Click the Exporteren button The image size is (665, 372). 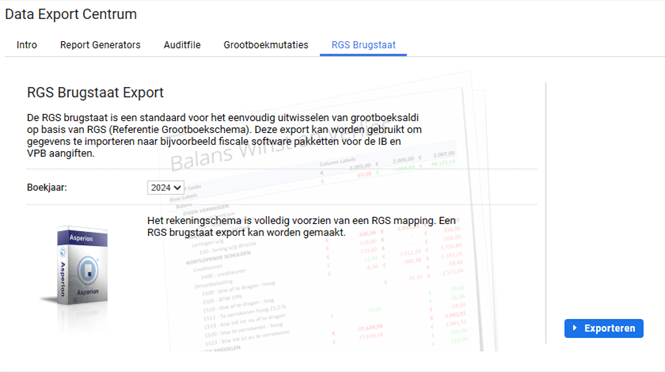pos(604,328)
